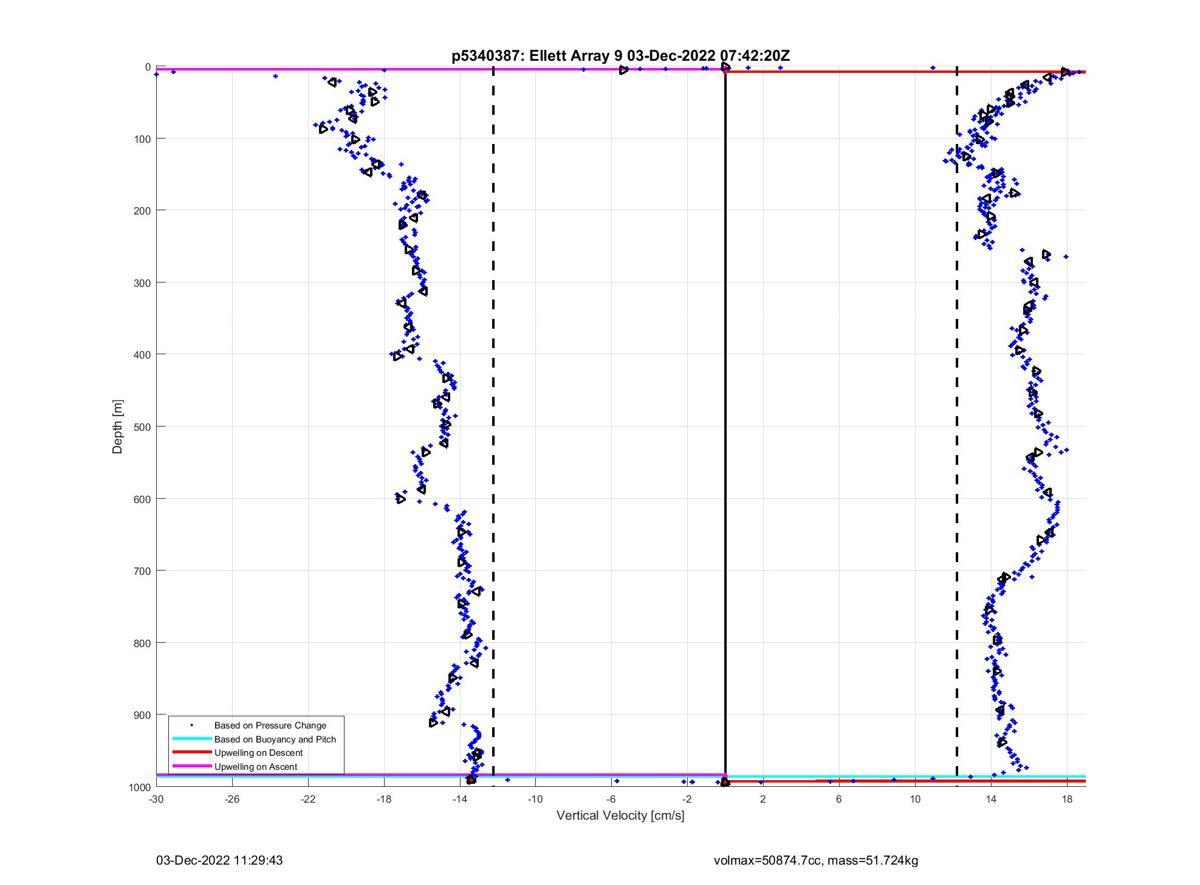The width and height of the screenshot is (1200, 885).
Task: Pick the cyan line sample in the legend
Action: click(192, 739)
